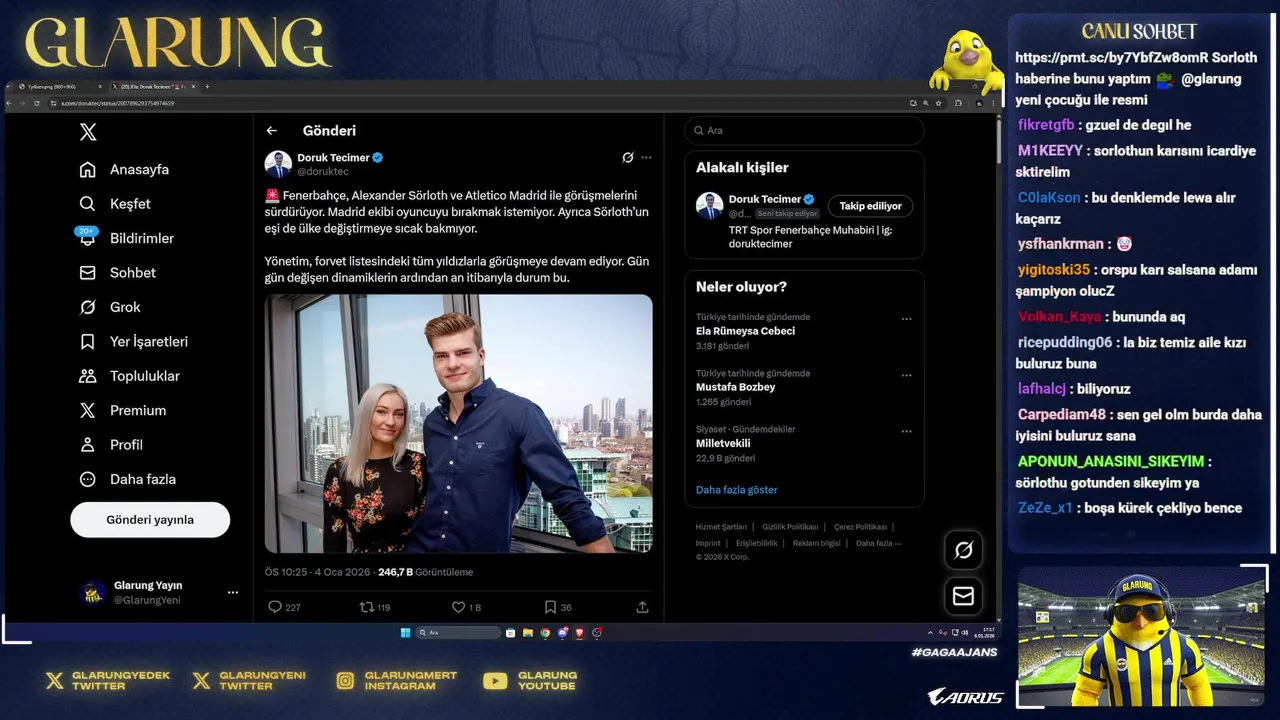Open Profil page

point(111,445)
